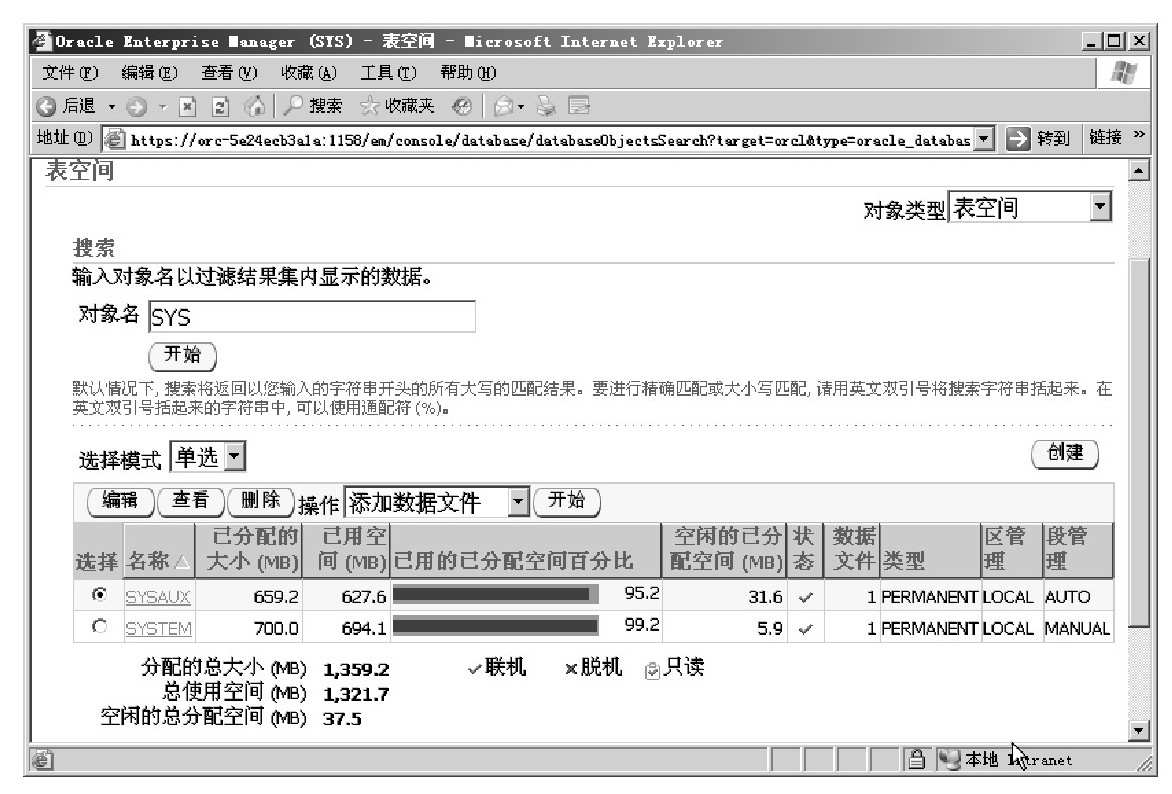This screenshot has height=794, width=1172.
Task: Click the 本地 Intranet zone icon
Action: [x=950, y=760]
